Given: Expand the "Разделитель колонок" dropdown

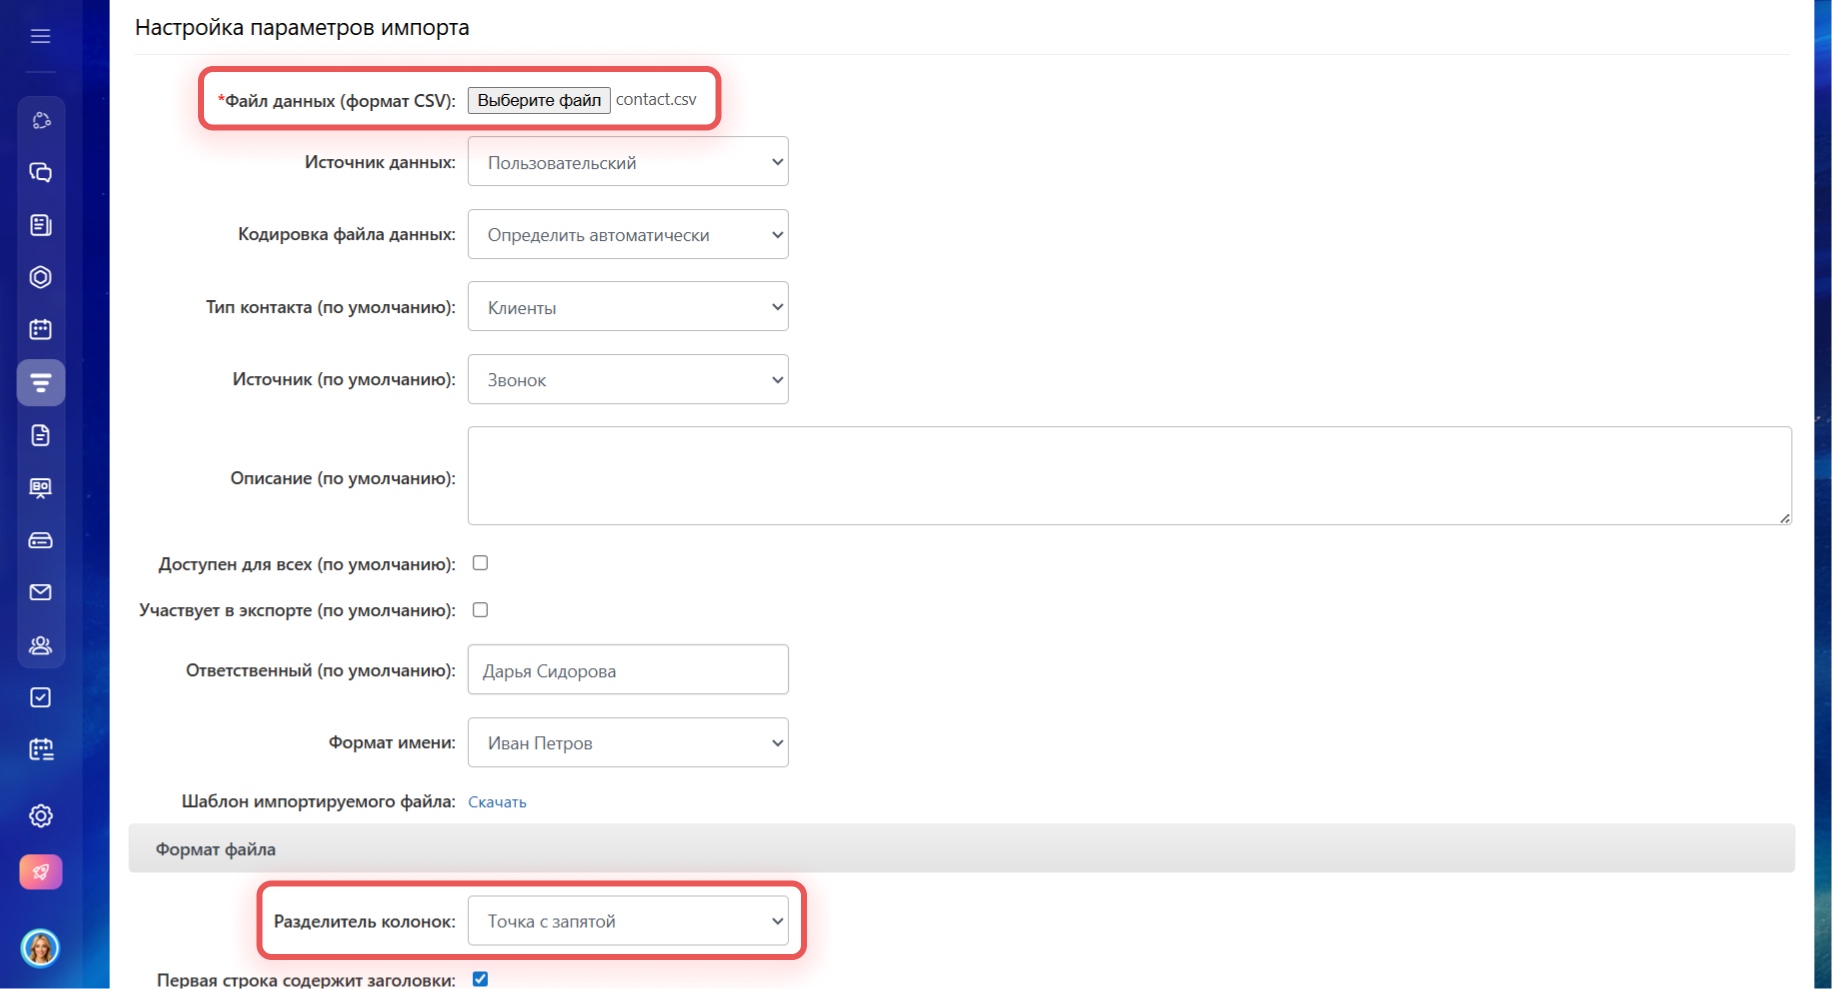Looking at the screenshot, I should click(x=628, y=921).
